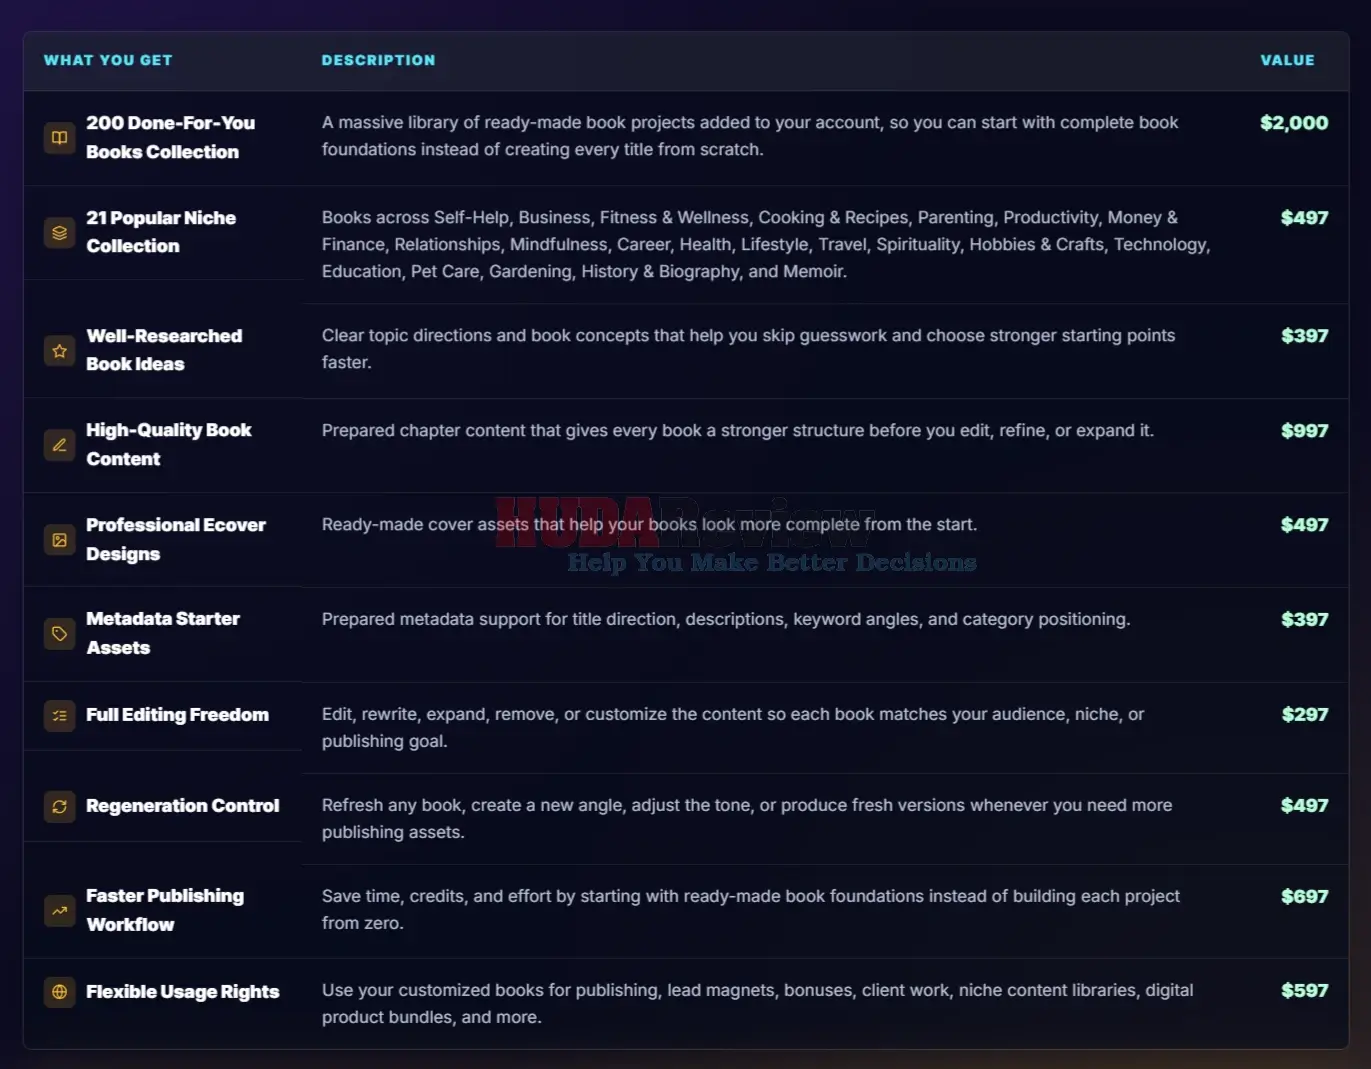
Task: Click the pencil icon beside High-Quality Book Content
Action: click(x=60, y=445)
